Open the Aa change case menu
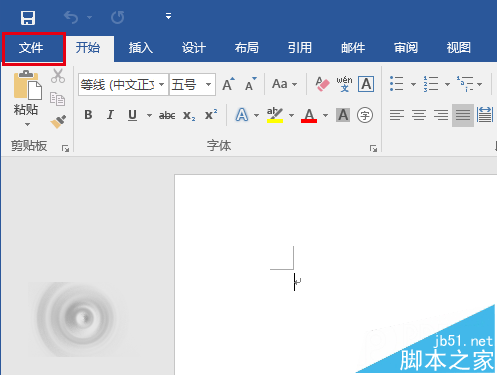 pos(284,84)
